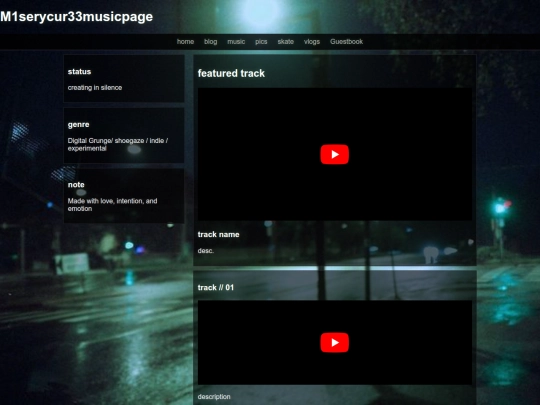Click the 'genre' sidebar heading
Image resolution: width=540 pixels, height=405 pixels.
78,125
